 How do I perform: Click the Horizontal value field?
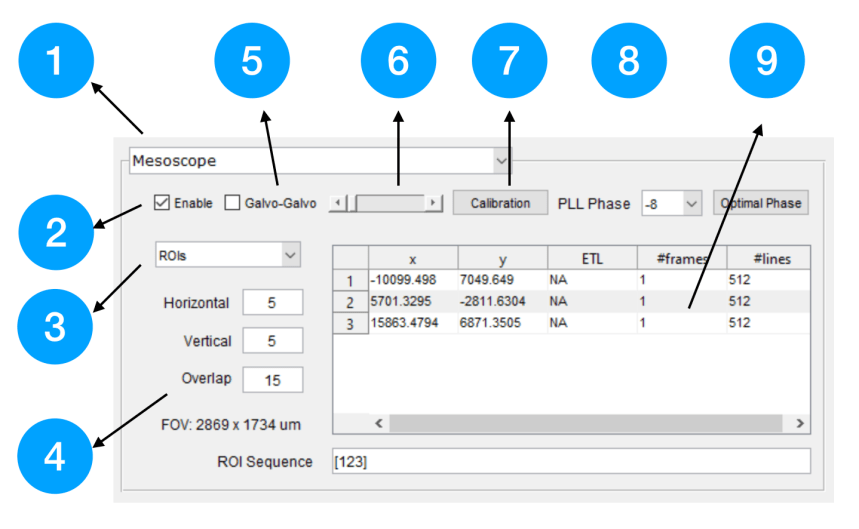272,303
